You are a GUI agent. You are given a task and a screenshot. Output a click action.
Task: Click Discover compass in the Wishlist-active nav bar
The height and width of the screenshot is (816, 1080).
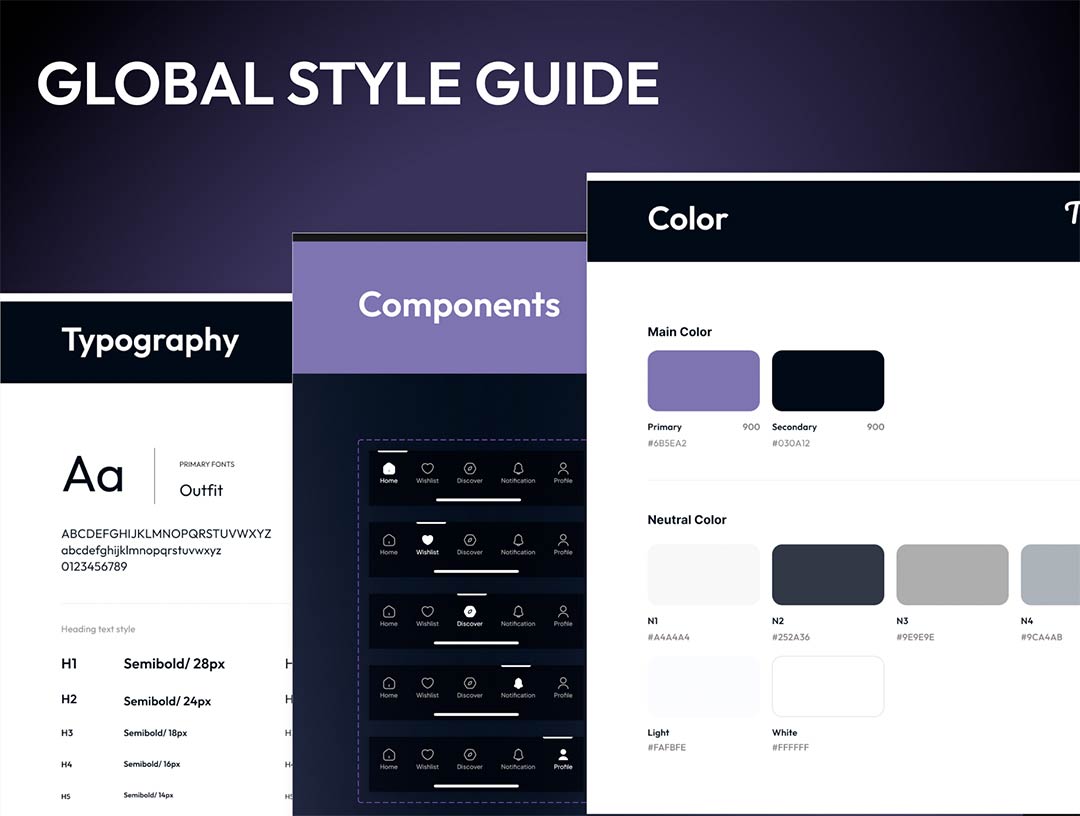(469, 540)
